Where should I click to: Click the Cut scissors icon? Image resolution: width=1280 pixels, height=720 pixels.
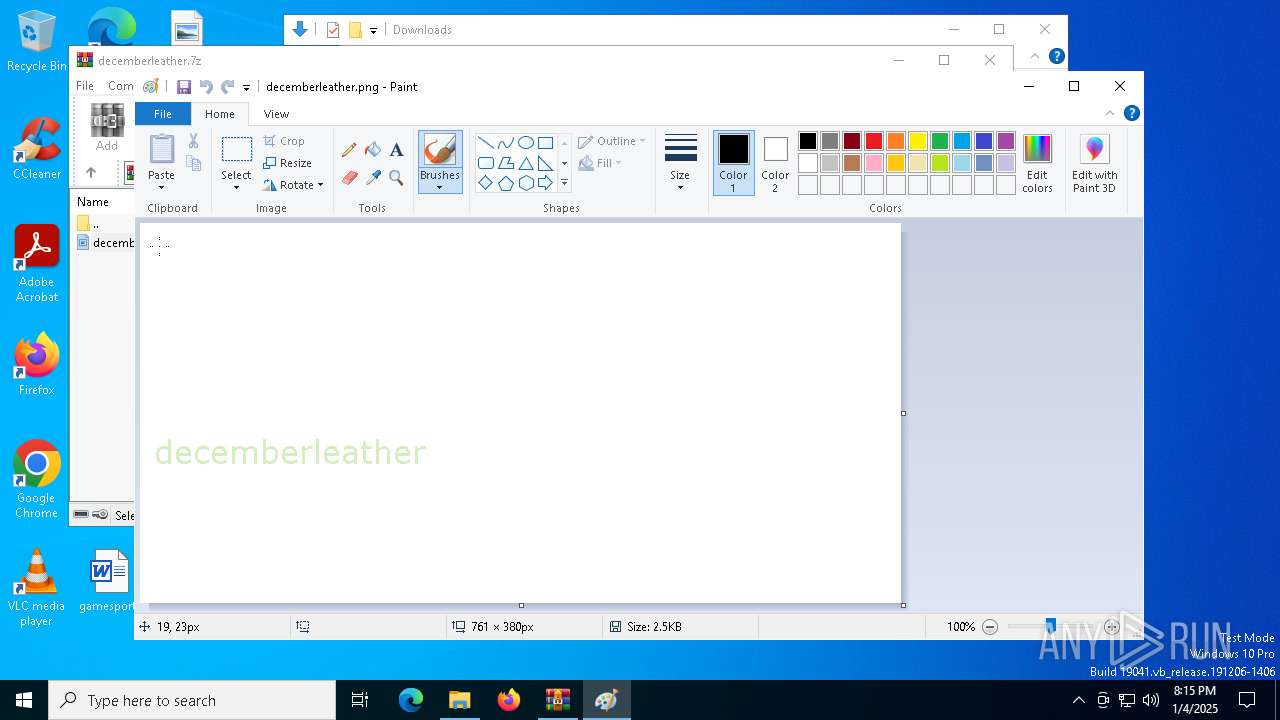coord(193,141)
